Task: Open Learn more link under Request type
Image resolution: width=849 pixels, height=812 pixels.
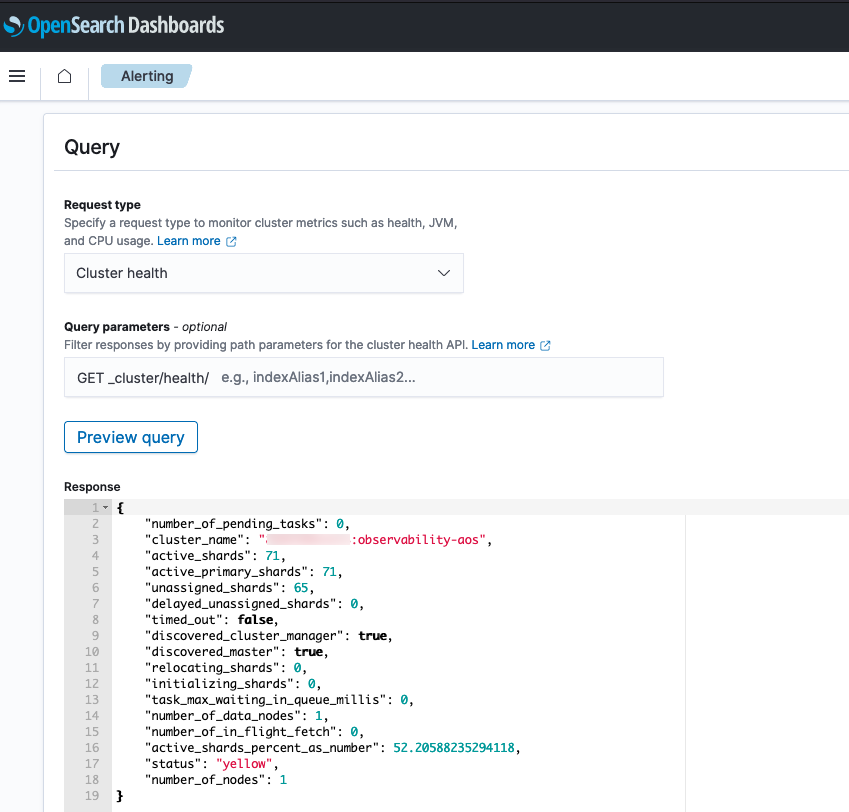Action: tap(188, 241)
